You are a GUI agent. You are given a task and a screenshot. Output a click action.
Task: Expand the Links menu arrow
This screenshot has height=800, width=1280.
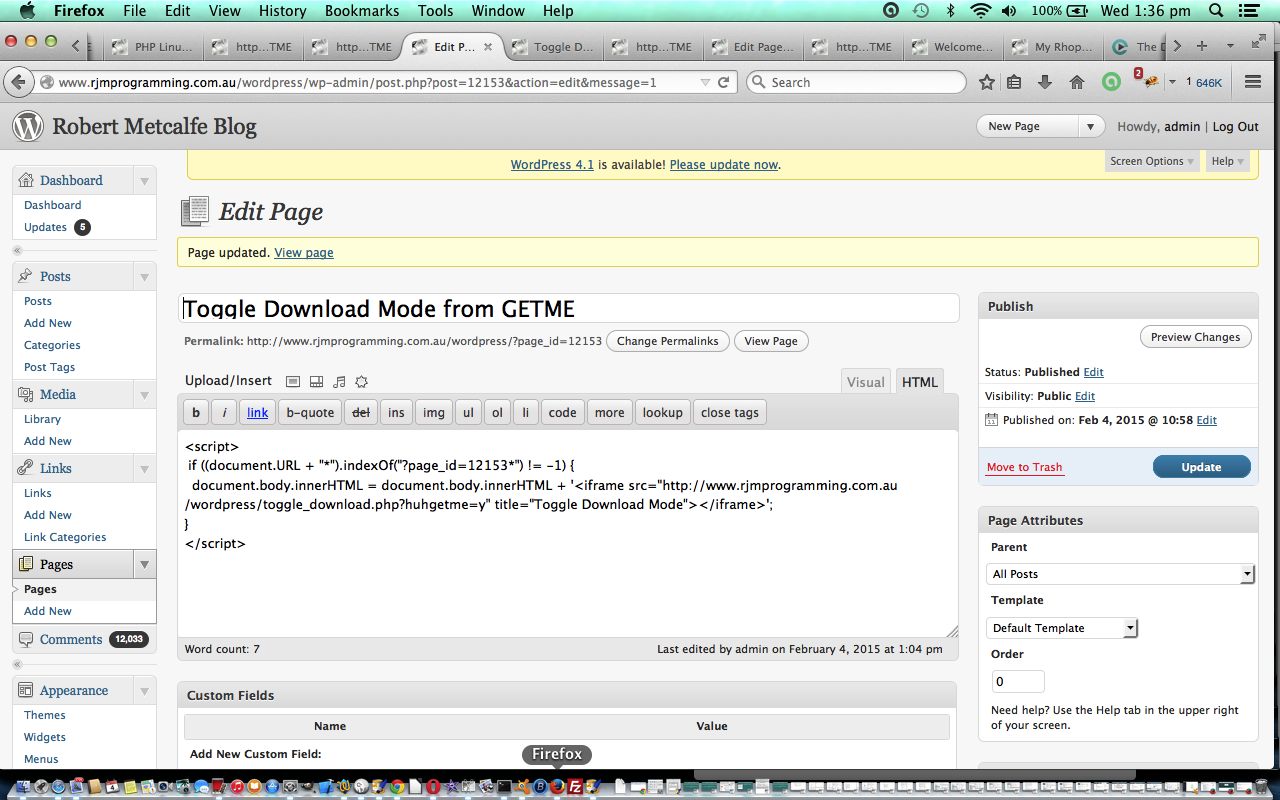click(x=144, y=469)
